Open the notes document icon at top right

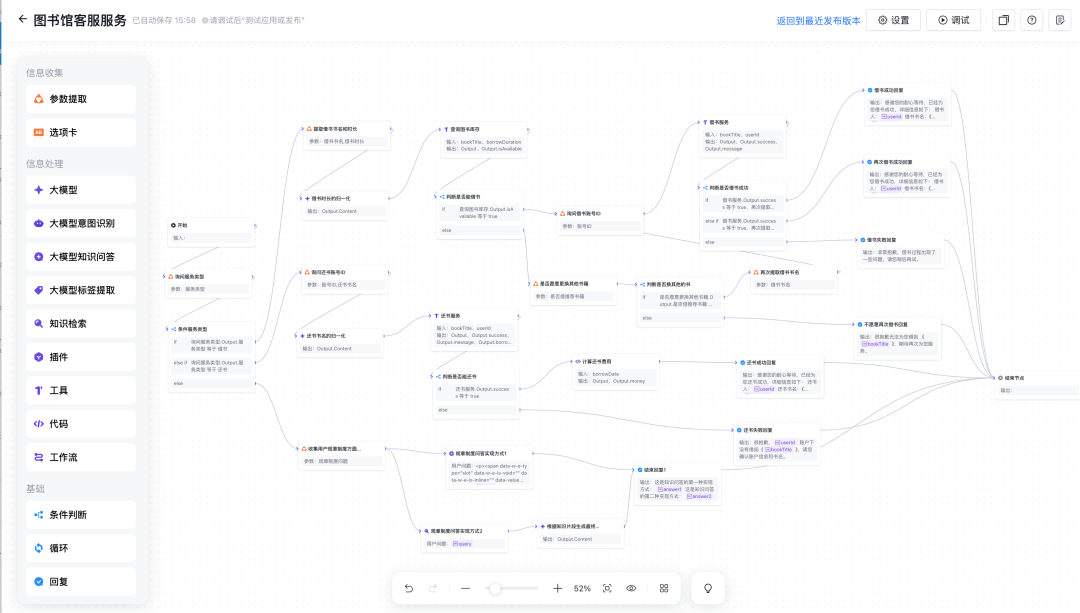(x=1059, y=20)
